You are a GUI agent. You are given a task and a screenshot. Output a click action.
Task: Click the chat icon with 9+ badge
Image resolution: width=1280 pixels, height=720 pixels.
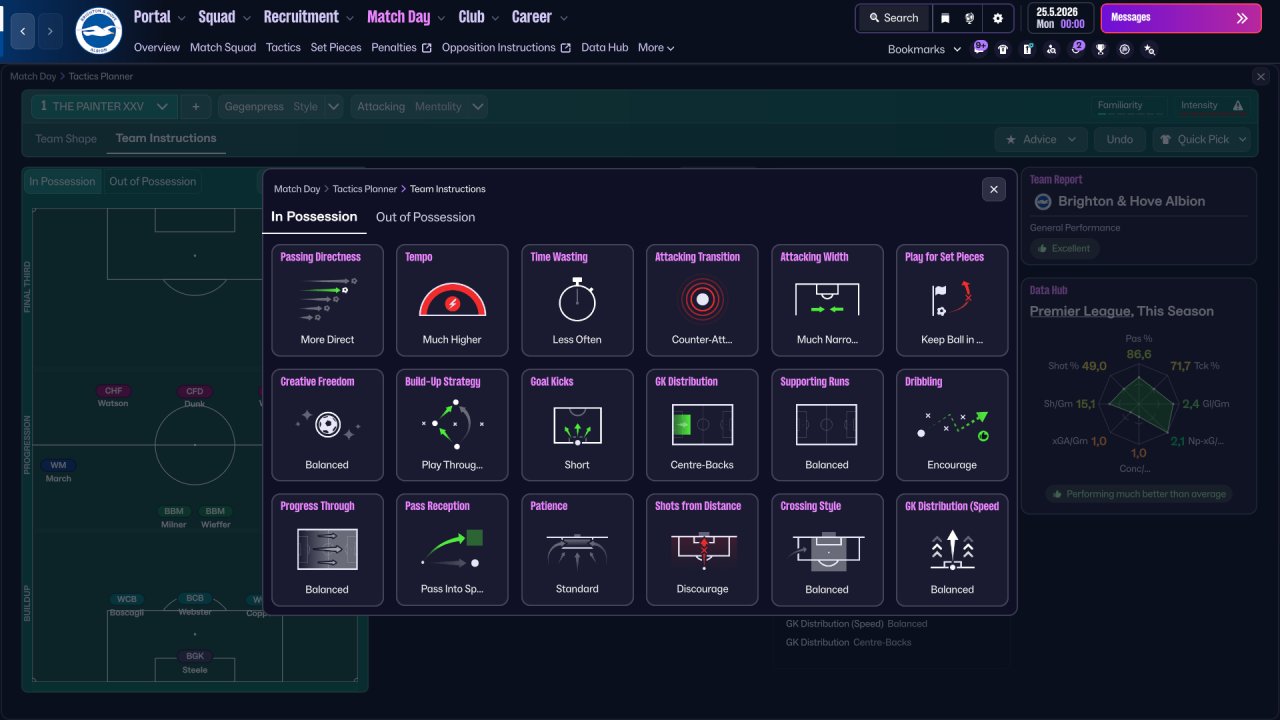pyautogui.click(x=979, y=48)
